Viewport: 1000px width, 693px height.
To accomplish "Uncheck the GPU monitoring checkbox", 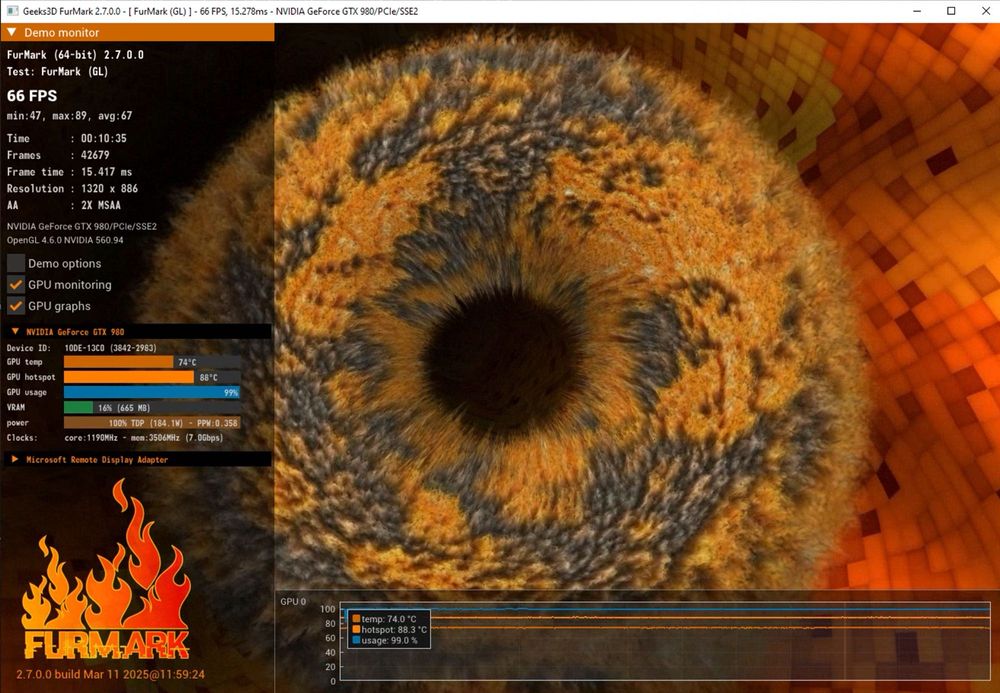I will pos(16,284).
